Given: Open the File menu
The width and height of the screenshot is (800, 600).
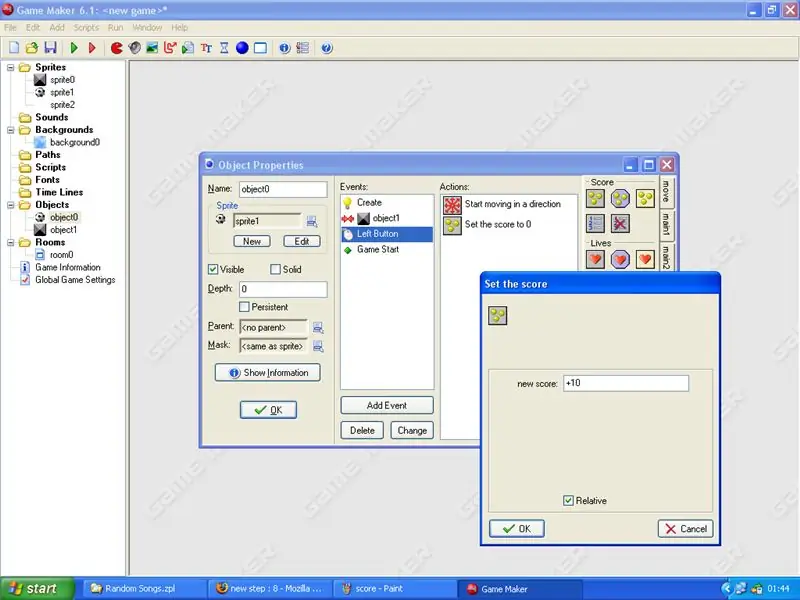Looking at the screenshot, I should pyautogui.click(x=10, y=28).
